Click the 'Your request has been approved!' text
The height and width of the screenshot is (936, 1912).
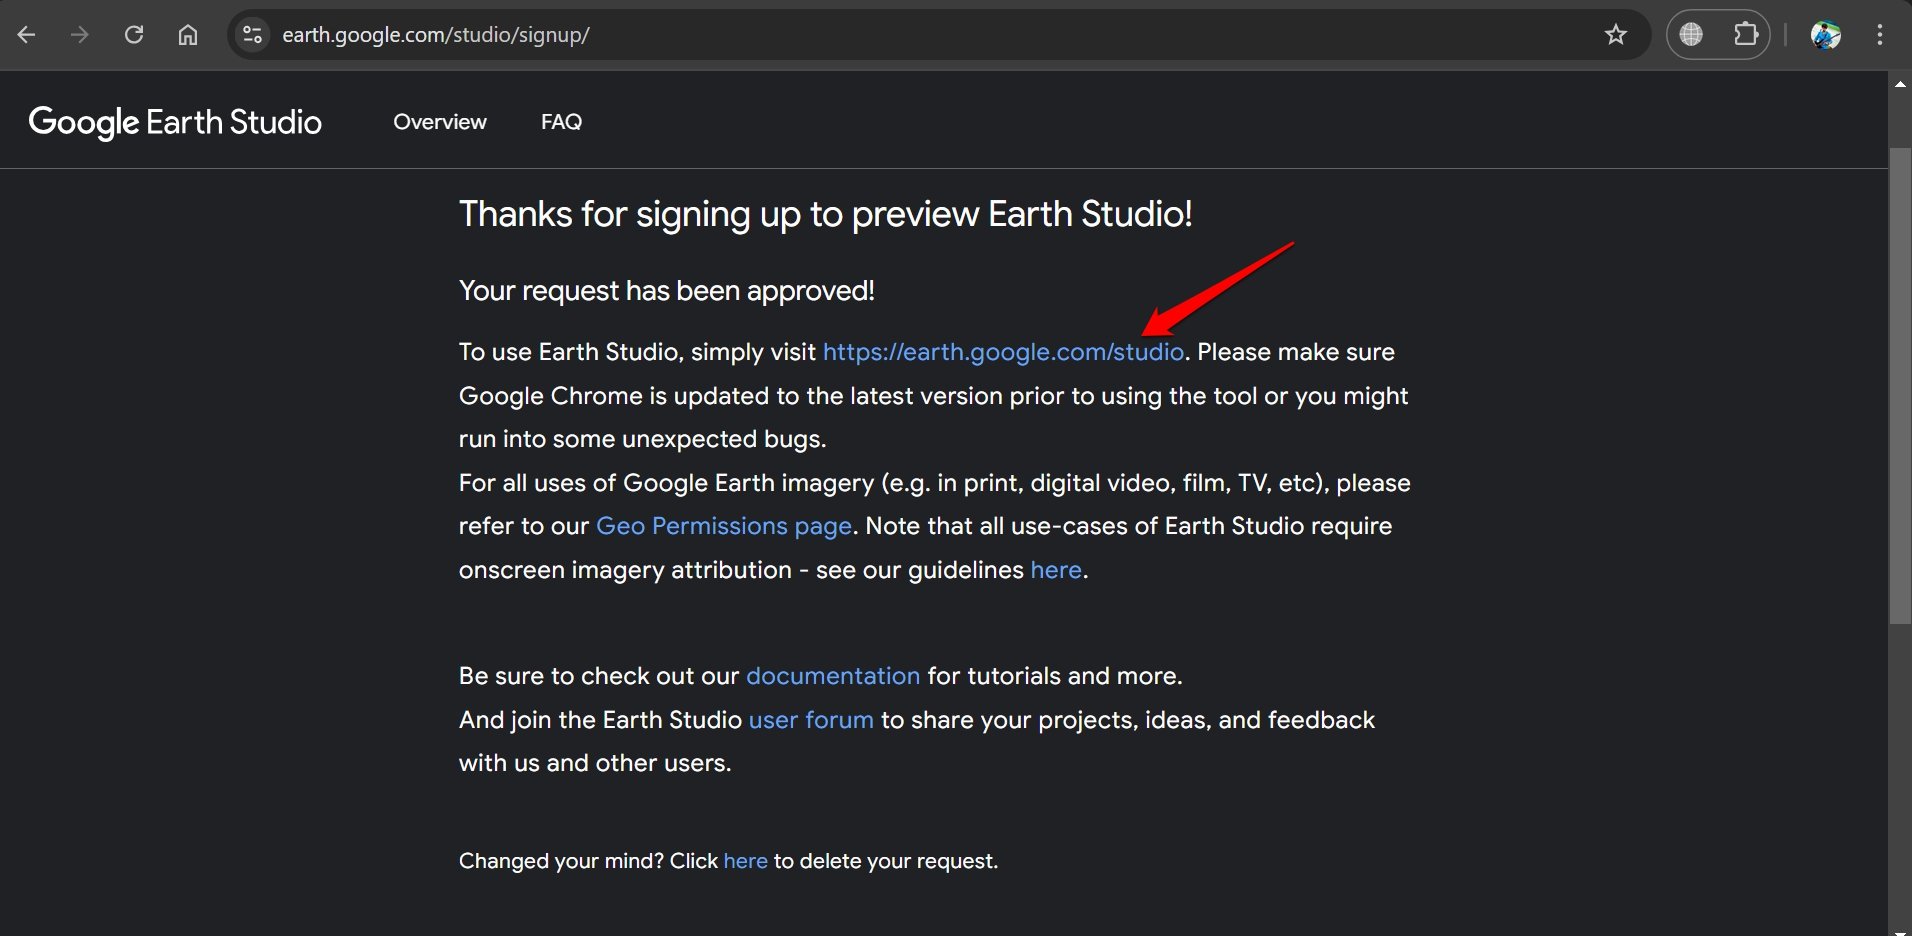click(x=667, y=291)
